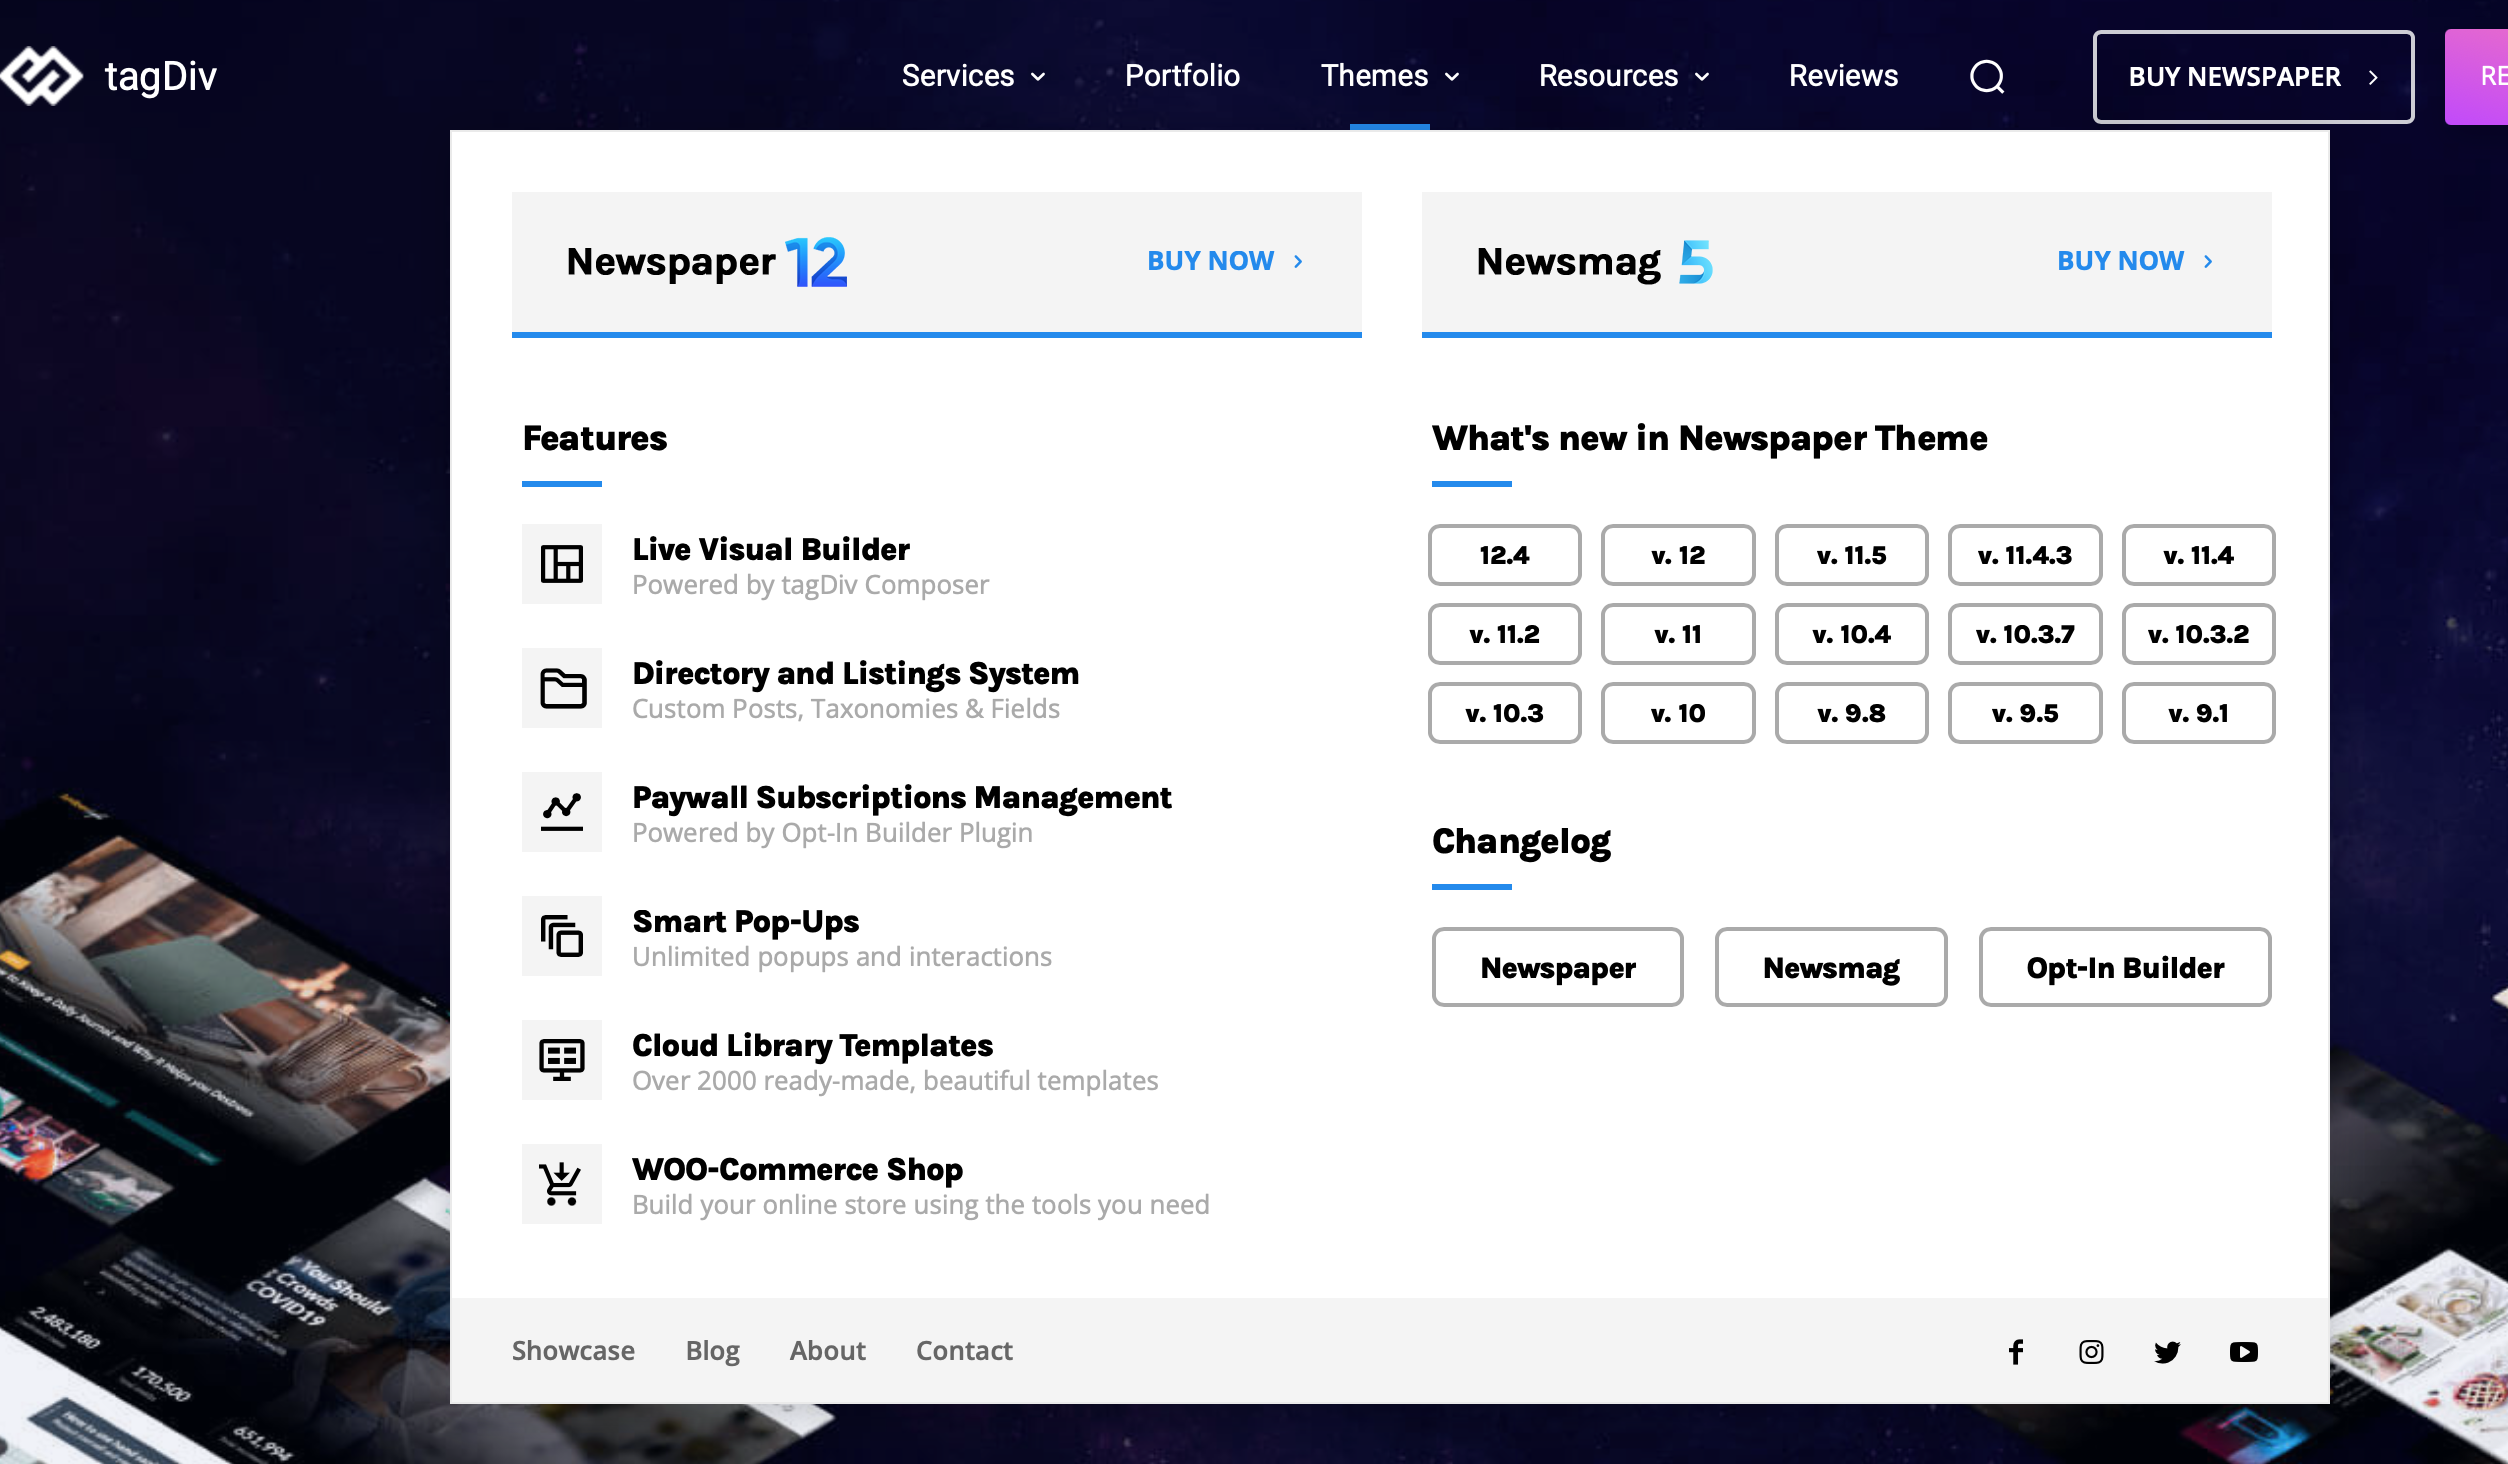This screenshot has height=1464, width=2508.
Task: Click the 'Powered by tagDiv Composer' subtitle
Action: point(810,585)
